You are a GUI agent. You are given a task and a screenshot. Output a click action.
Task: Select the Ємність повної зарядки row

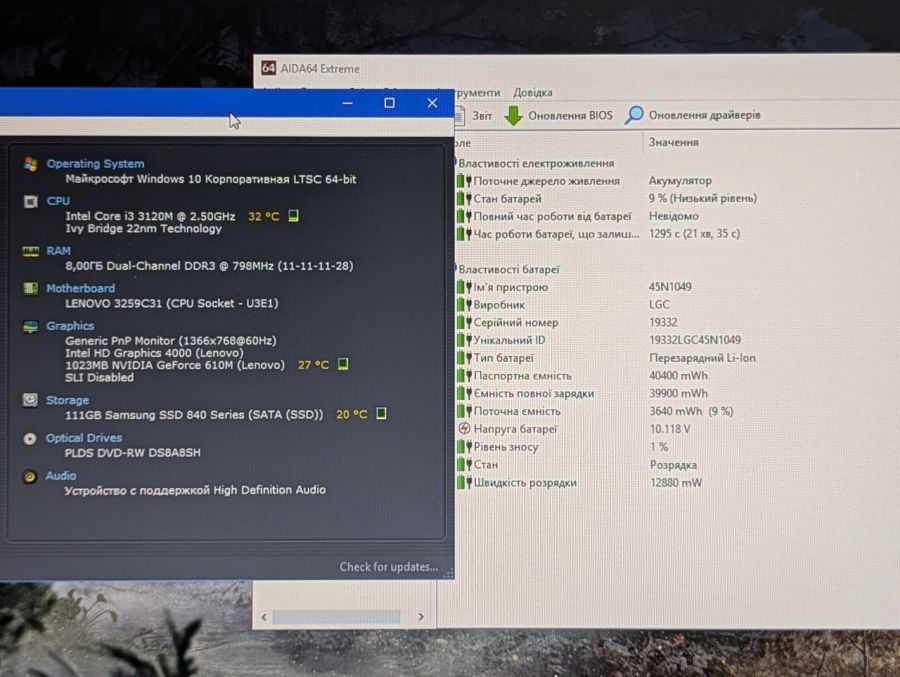click(583, 393)
